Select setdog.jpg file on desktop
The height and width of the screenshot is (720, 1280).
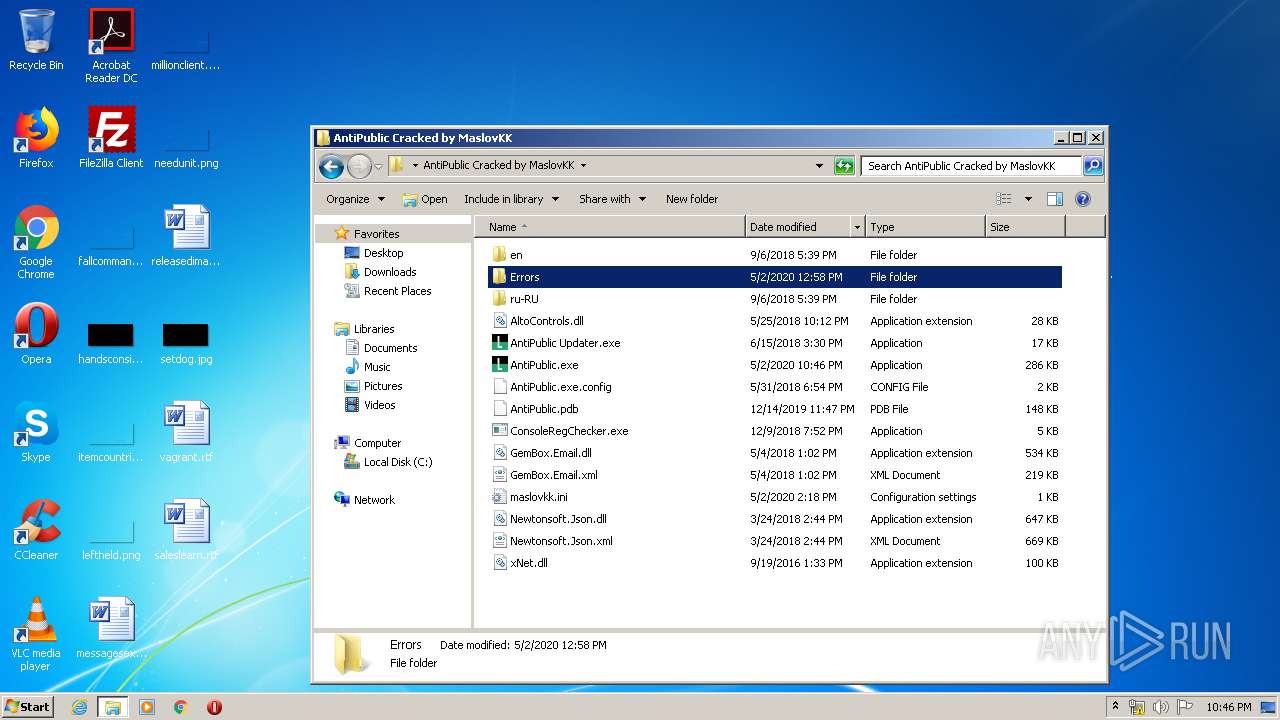click(x=186, y=343)
